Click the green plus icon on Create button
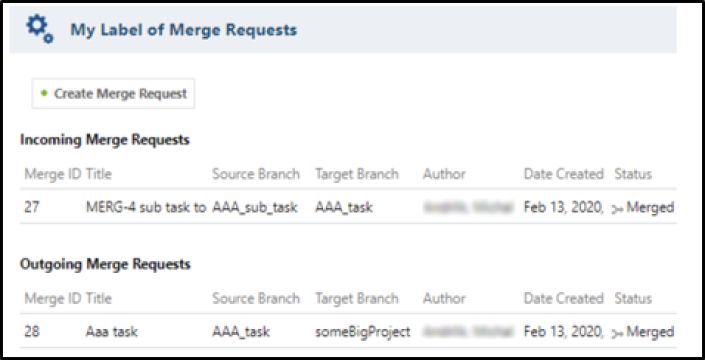 (x=44, y=93)
